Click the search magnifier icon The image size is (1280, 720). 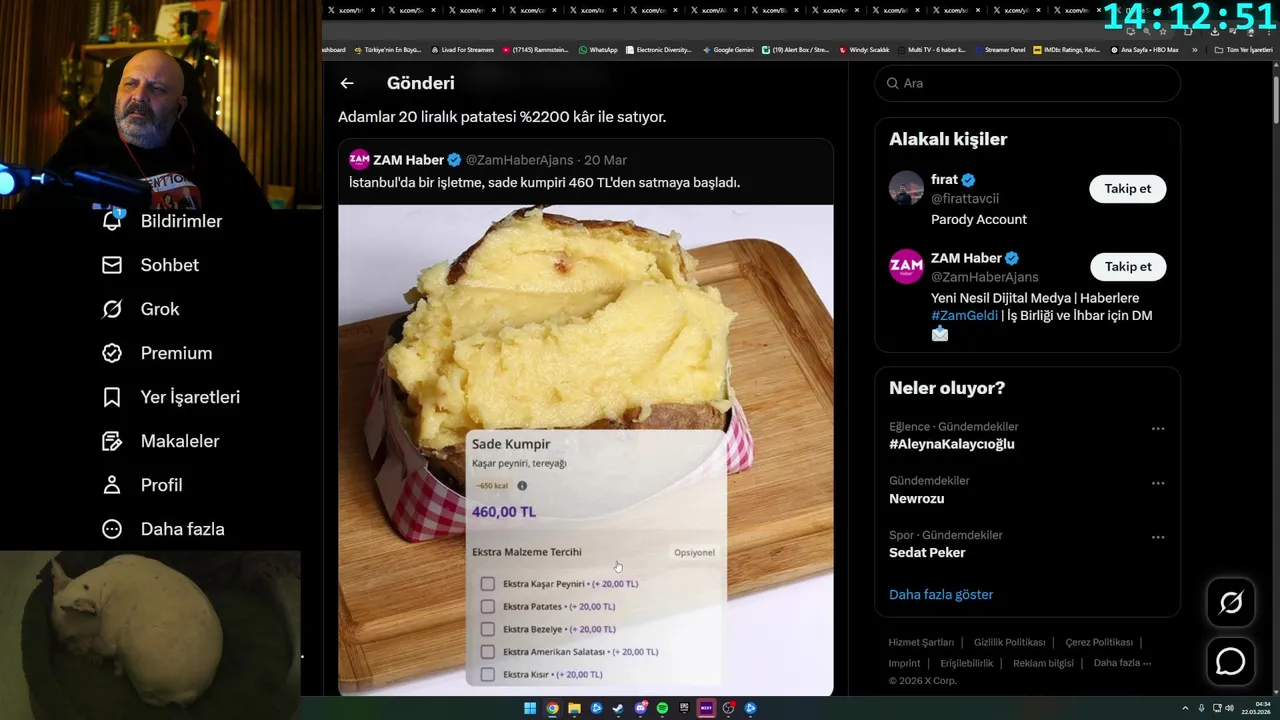tap(892, 83)
